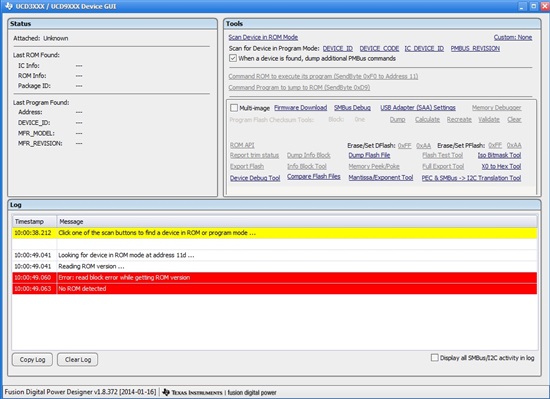Scan for device using PMBUS_REVISION
The width and height of the screenshot is (550, 399).
tap(475, 48)
